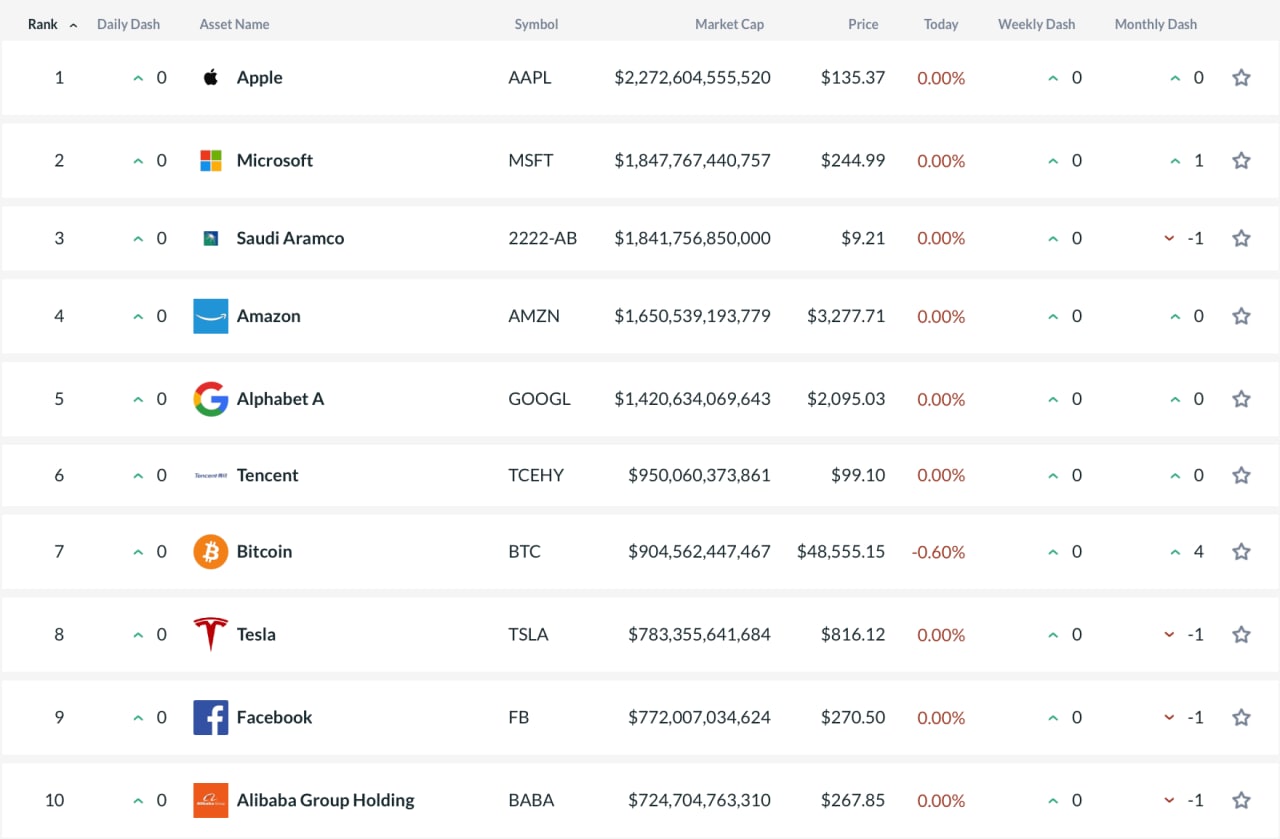Click the Monthly Dash column header
The width and height of the screenshot is (1280, 839).
coord(1155,24)
